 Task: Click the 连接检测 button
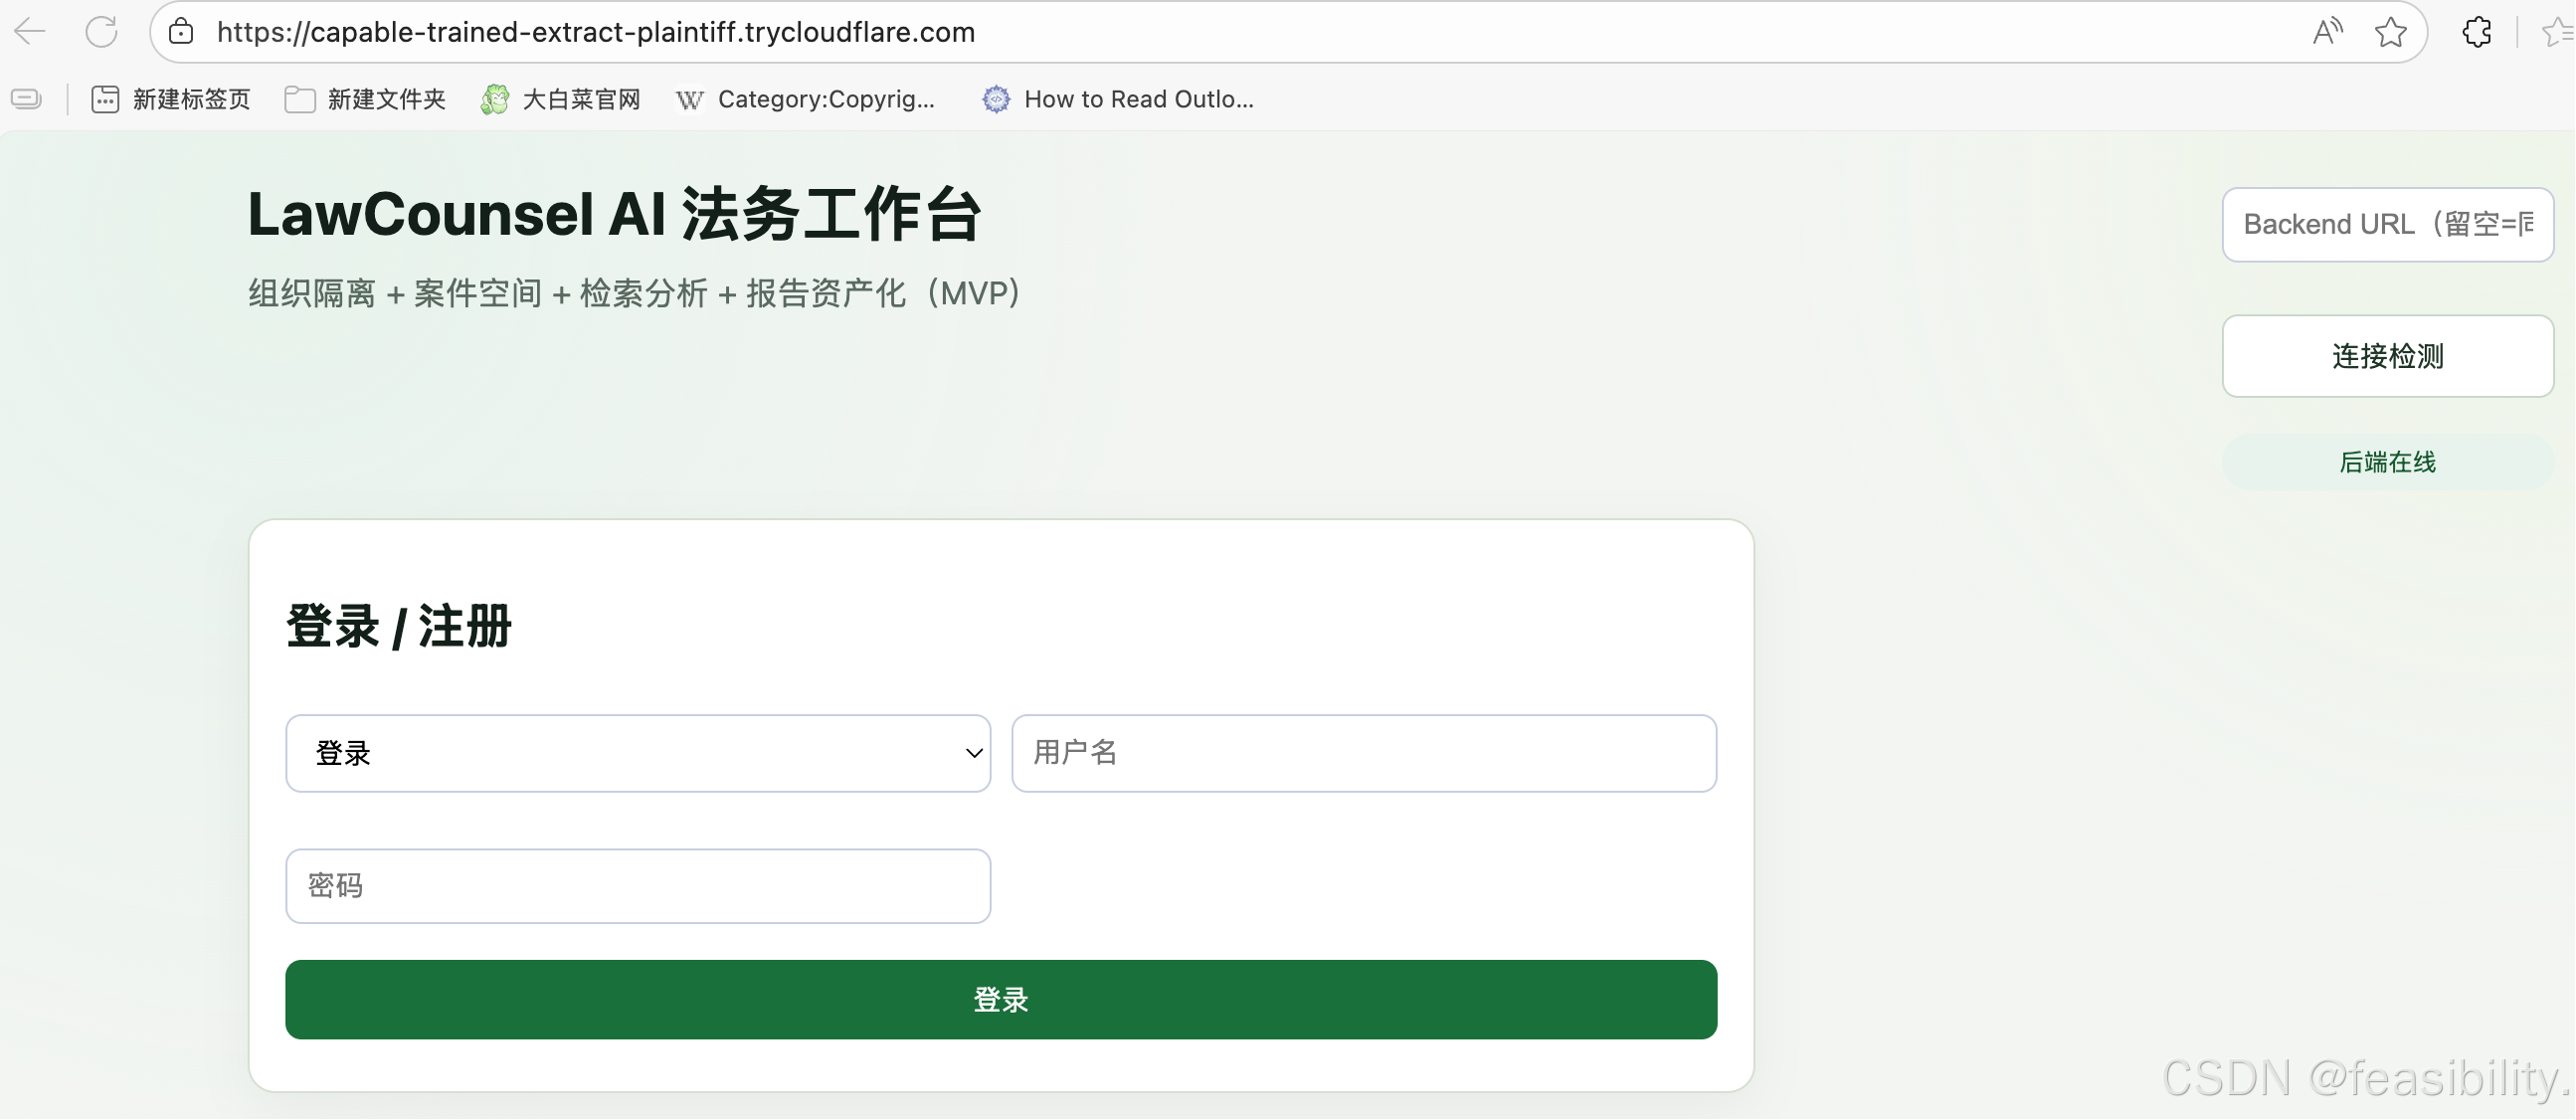(x=2387, y=356)
